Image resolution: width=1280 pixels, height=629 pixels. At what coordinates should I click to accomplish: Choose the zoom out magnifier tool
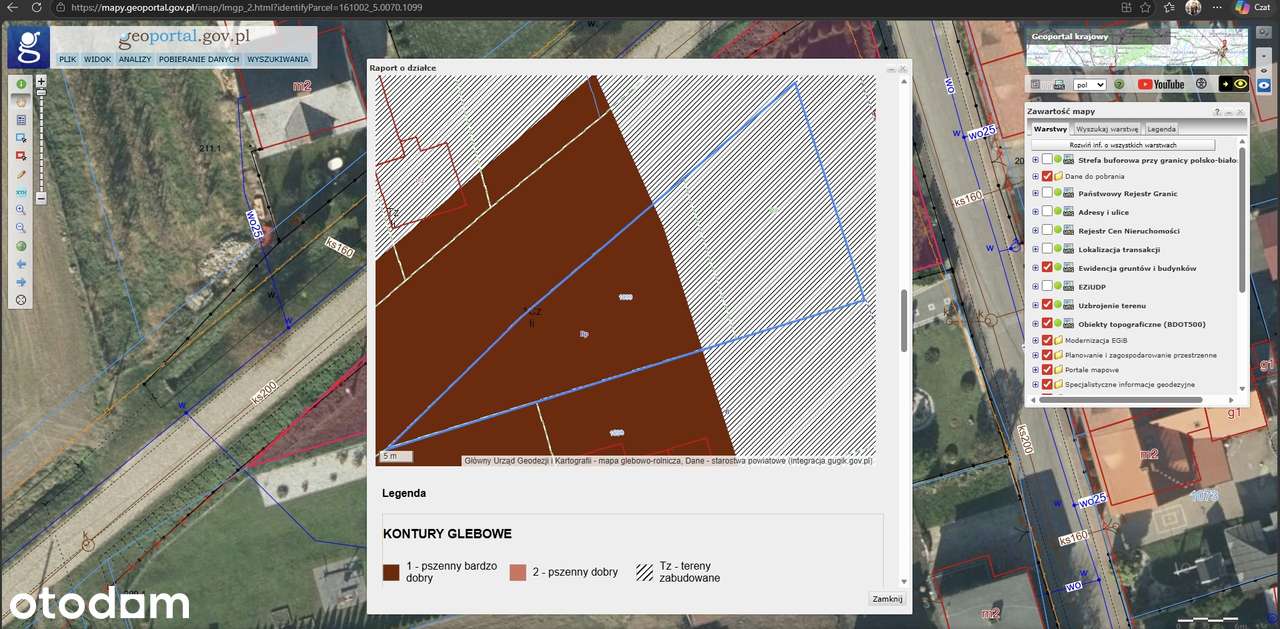tap(21, 228)
